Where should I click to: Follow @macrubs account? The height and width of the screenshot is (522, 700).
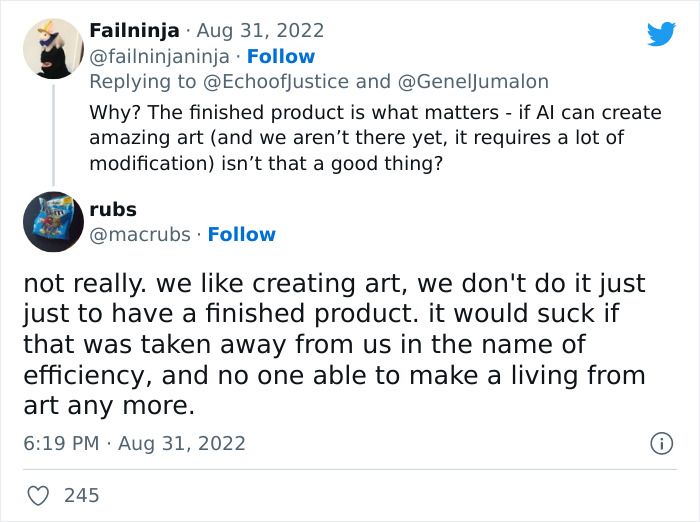(x=241, y=234)
